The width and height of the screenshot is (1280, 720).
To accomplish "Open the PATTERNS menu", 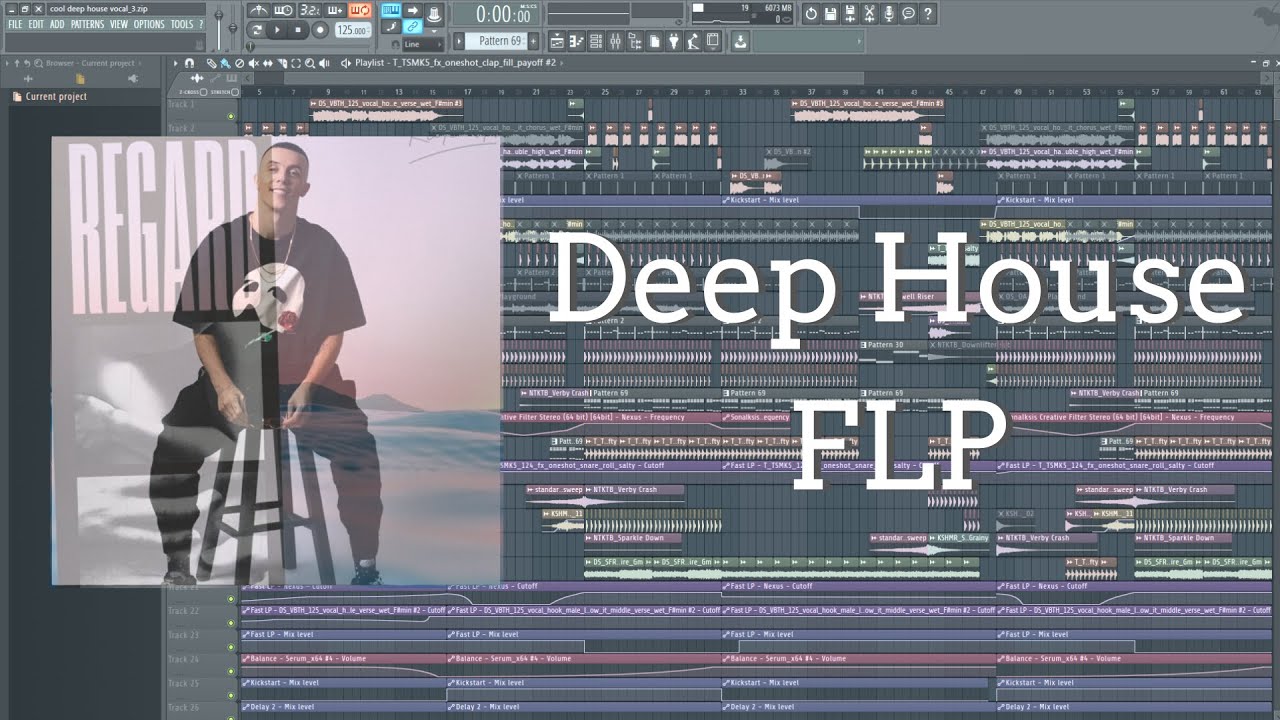I will (x=87, y=24).
